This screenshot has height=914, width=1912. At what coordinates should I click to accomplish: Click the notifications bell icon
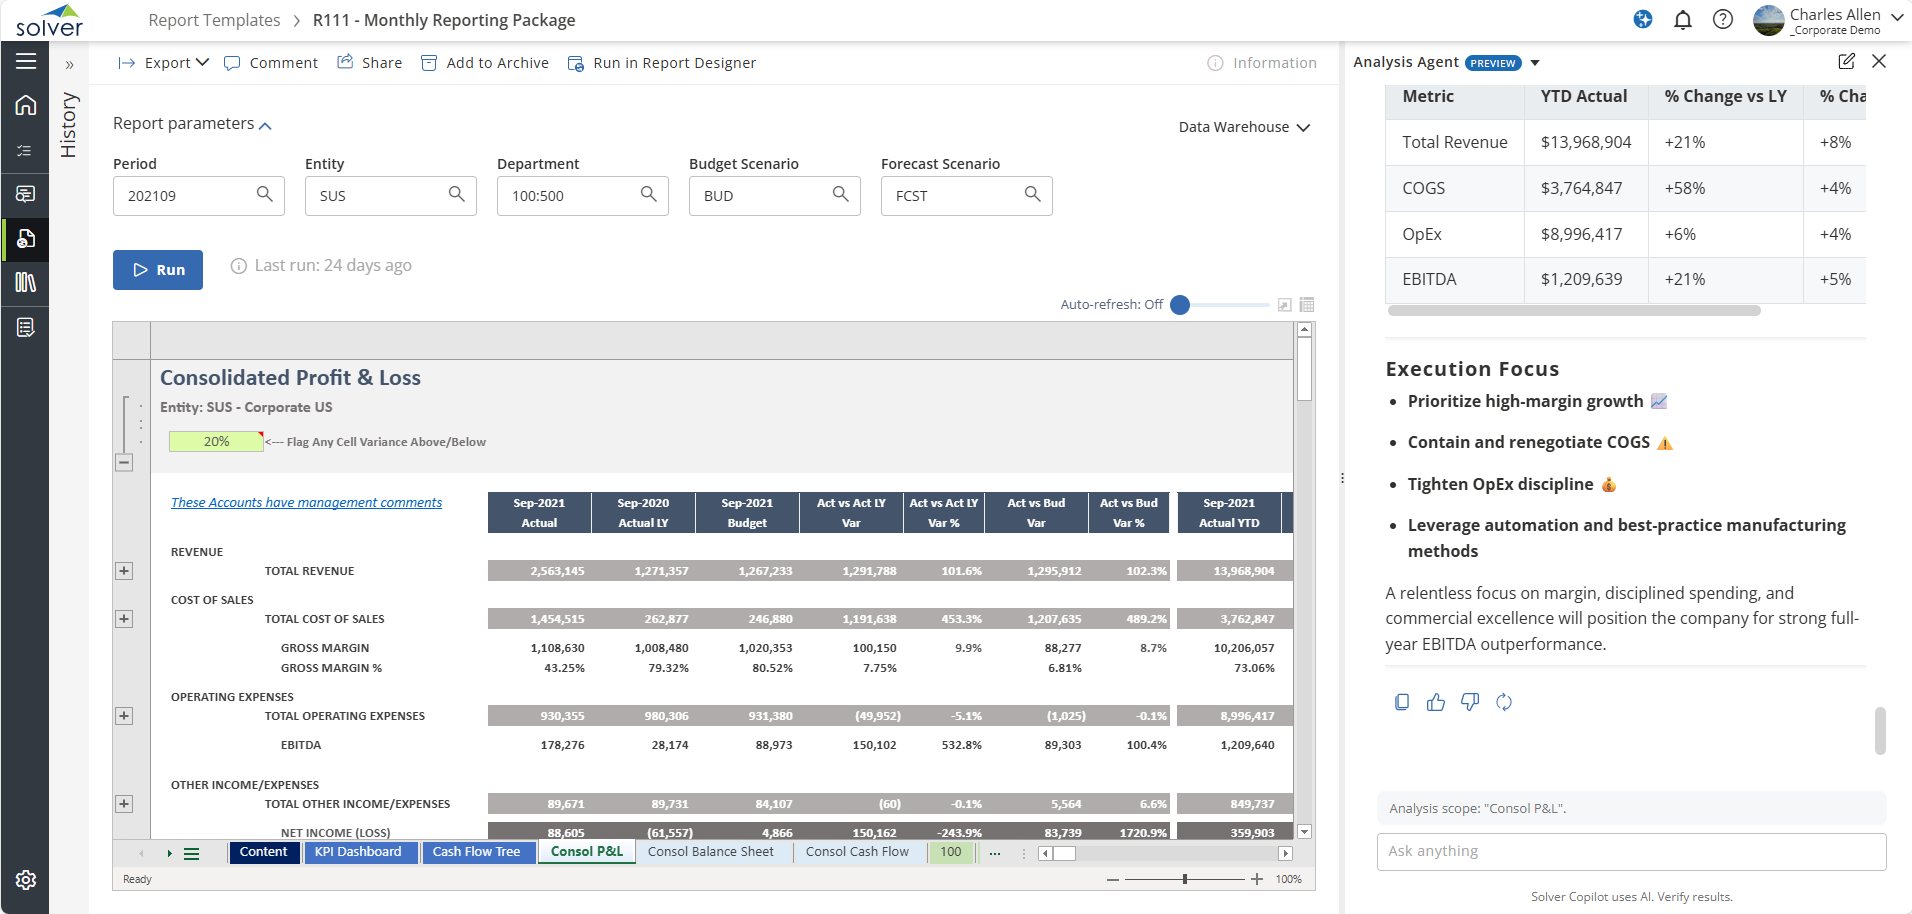coord(1683,20)
